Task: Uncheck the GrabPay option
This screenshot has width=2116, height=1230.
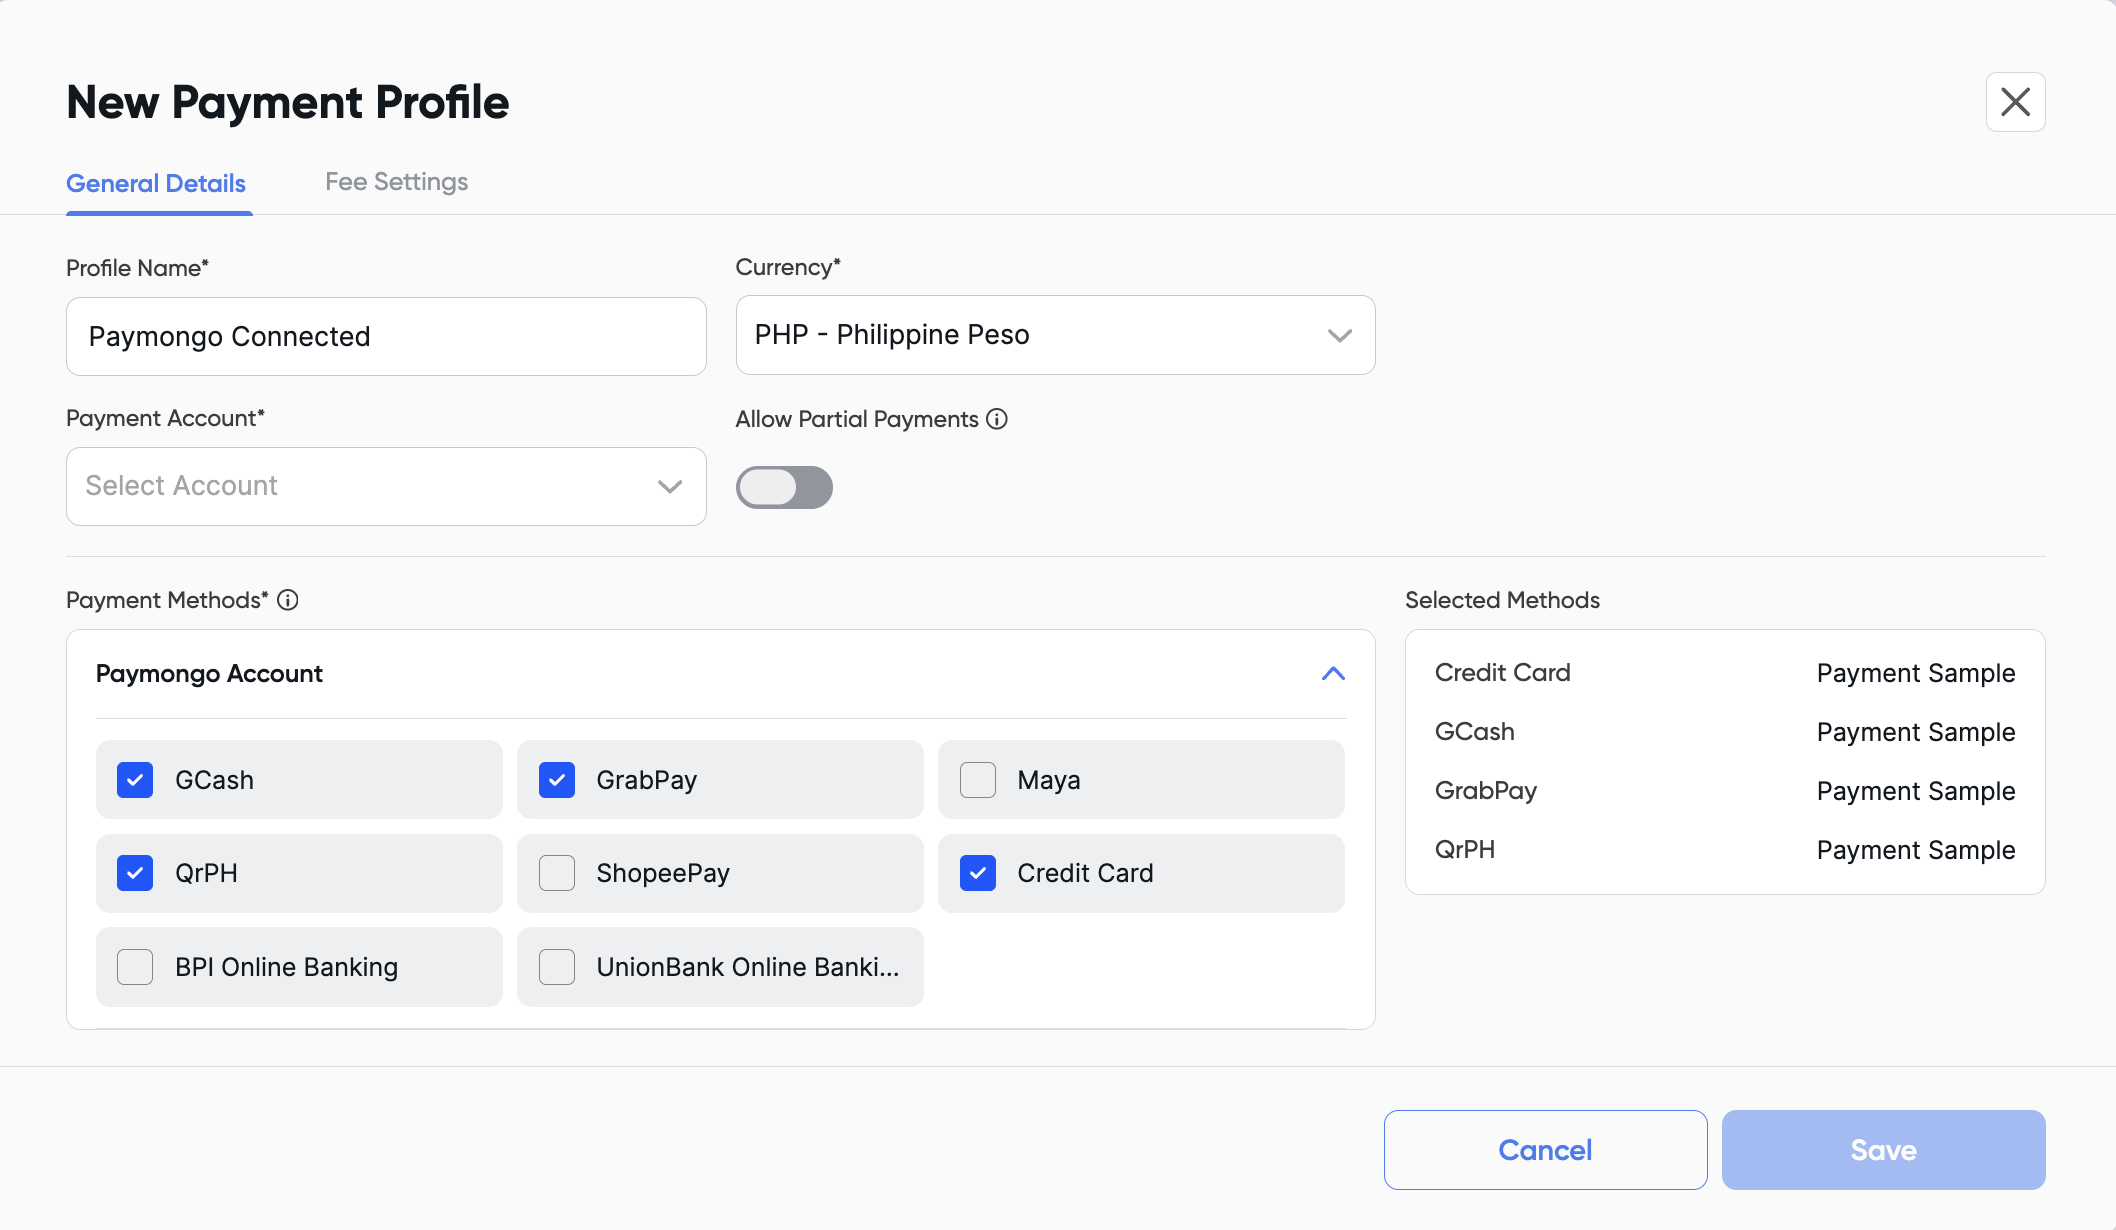Action: pyautogui.click(x=557, y=780)
